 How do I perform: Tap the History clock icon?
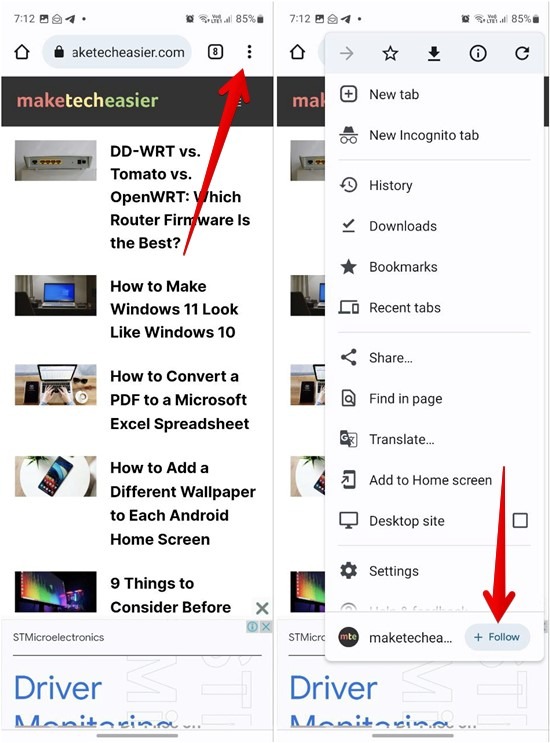coord(349,185)
